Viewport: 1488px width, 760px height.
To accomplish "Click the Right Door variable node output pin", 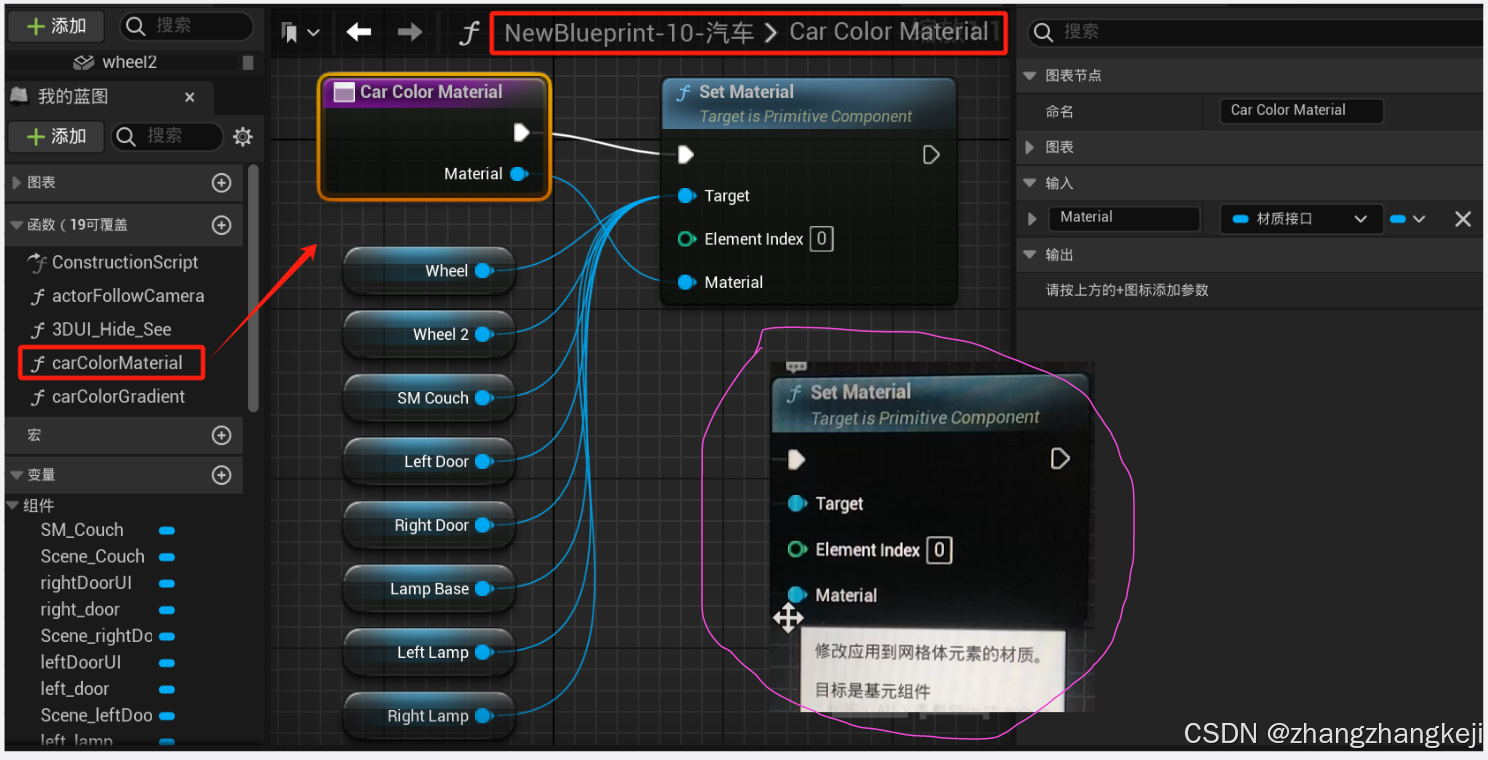I will click(x=484, y=525).
